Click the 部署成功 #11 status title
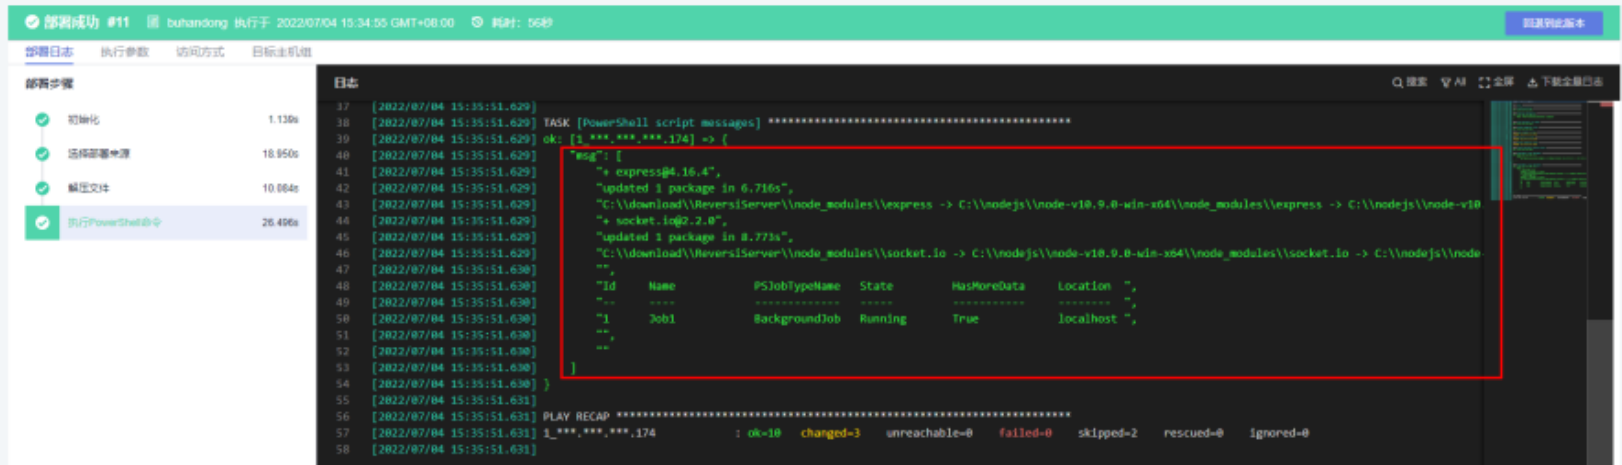The image size is (1622, 465). click(86, 22)
